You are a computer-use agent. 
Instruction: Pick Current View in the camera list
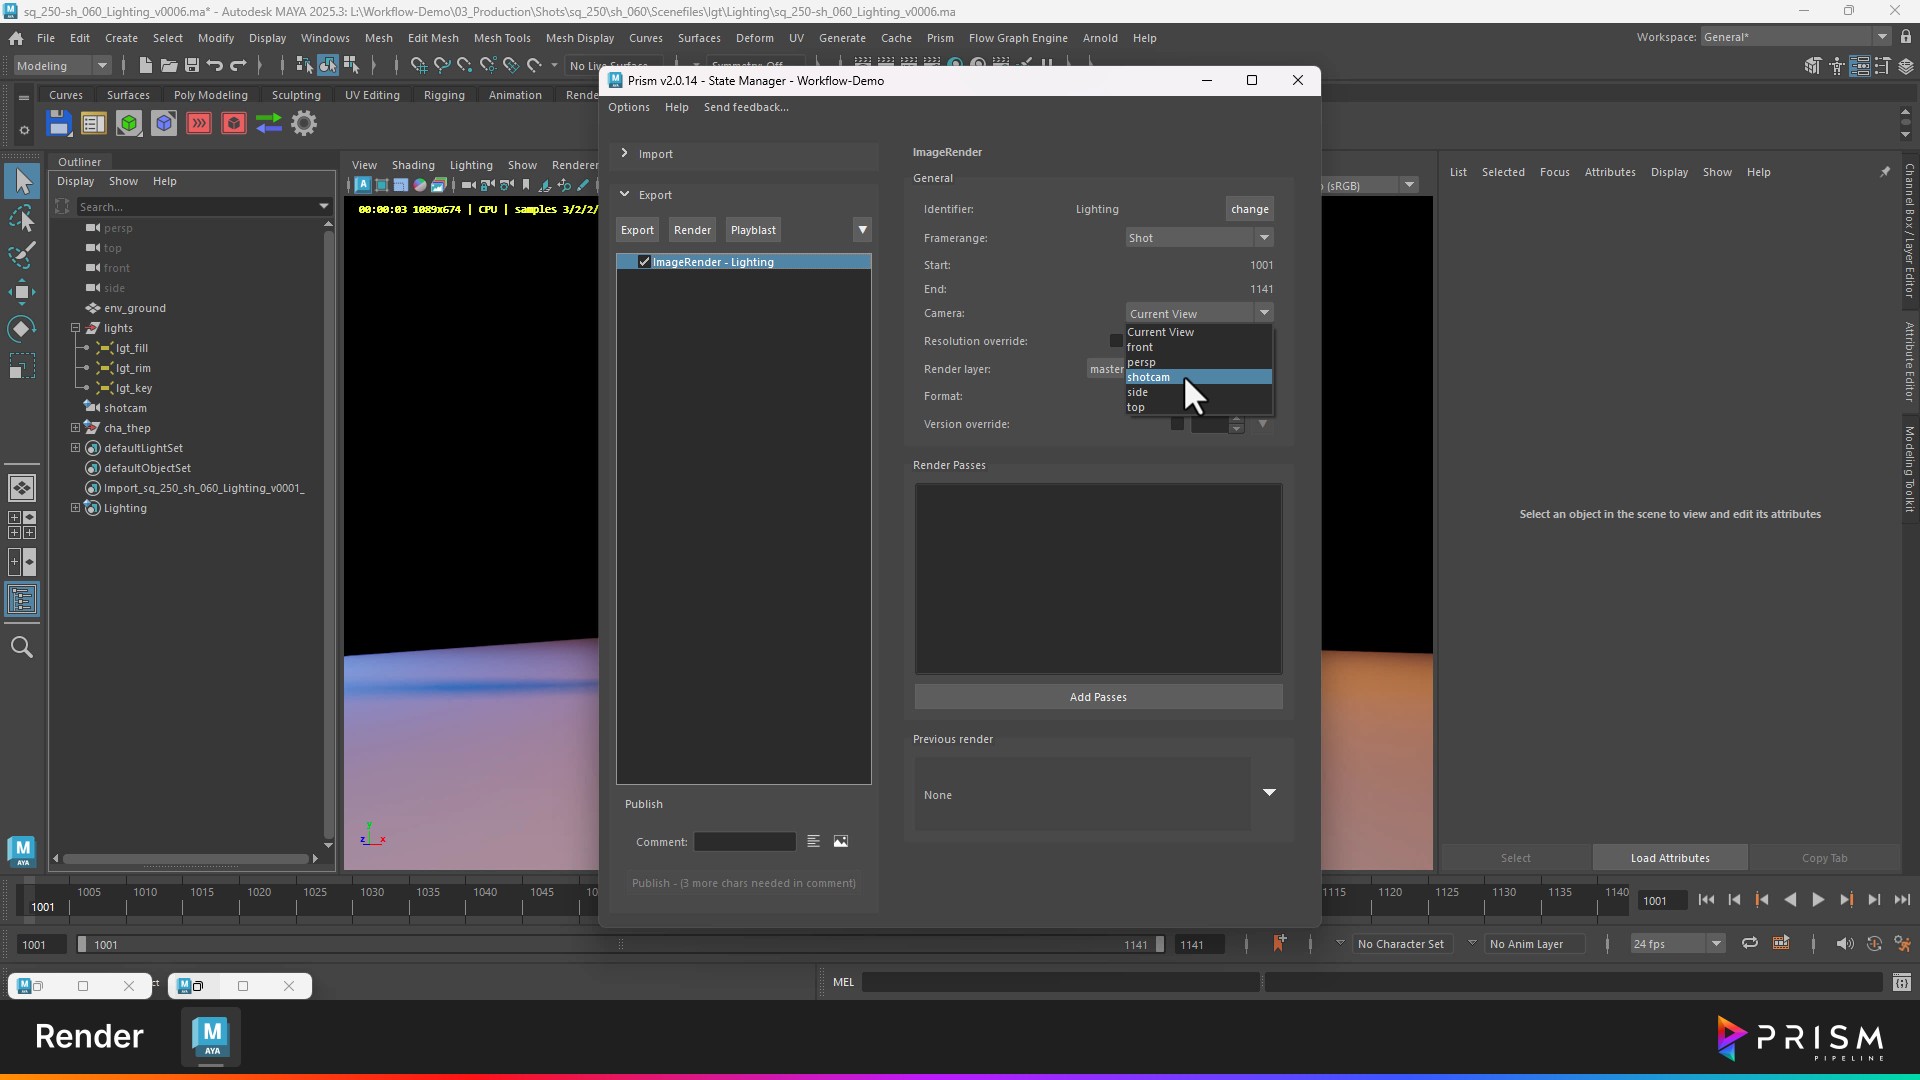(x=1199, y=332)
